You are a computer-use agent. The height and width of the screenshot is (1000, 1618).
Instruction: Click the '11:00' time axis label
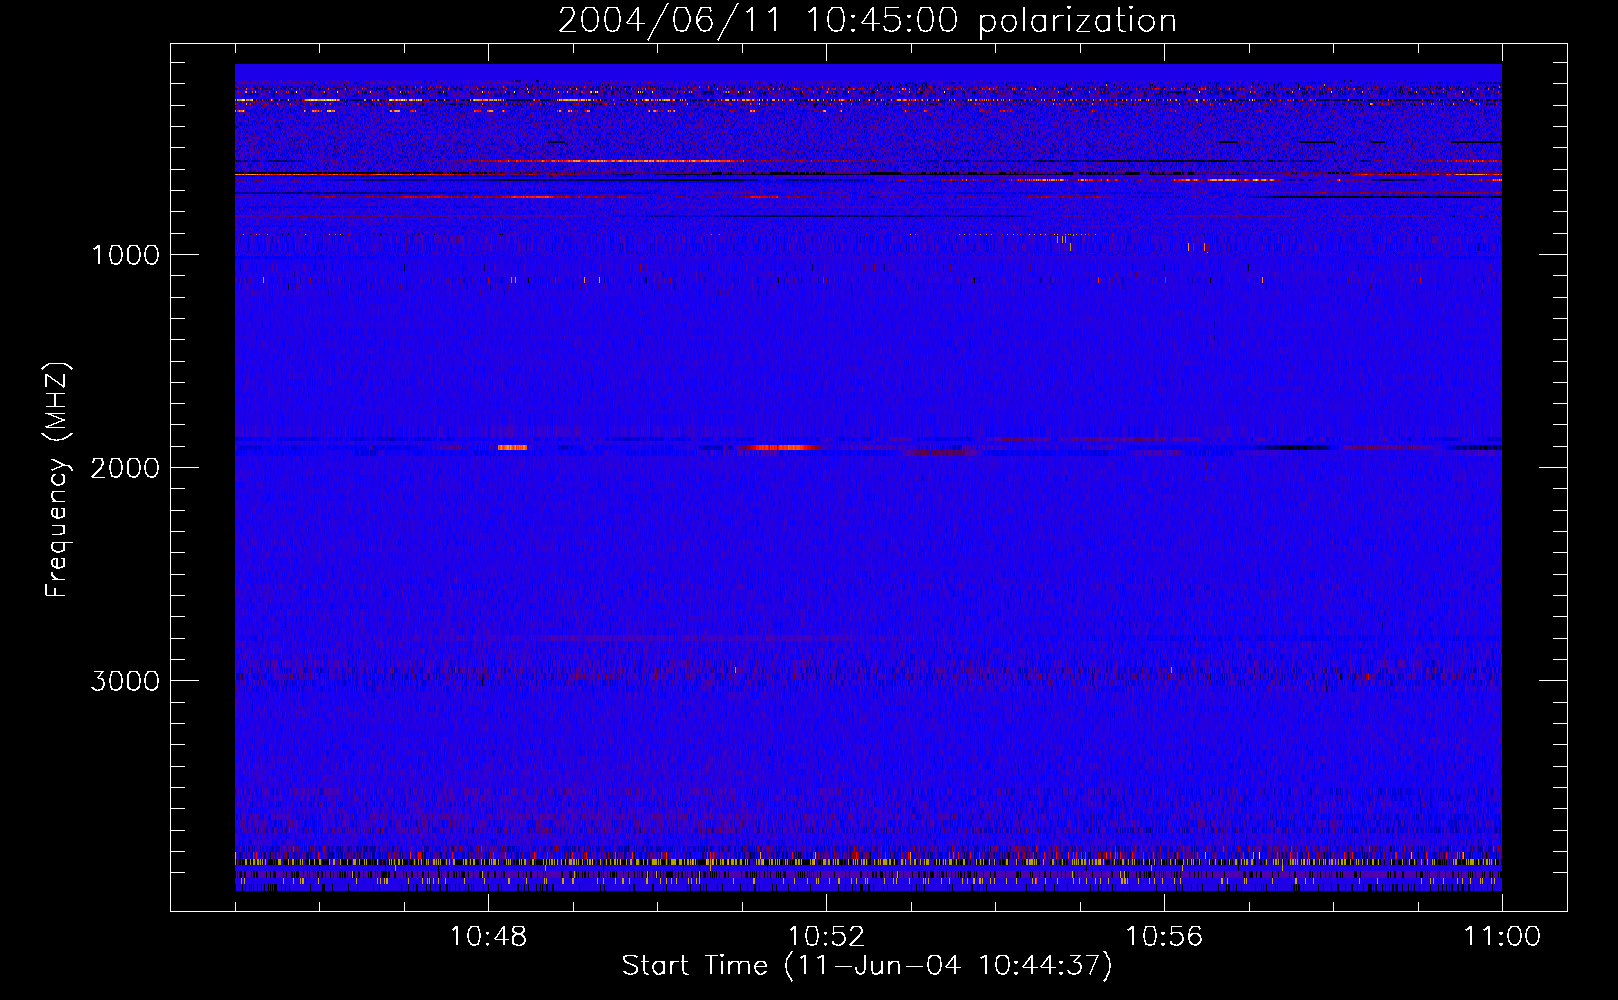[1502, 937]
